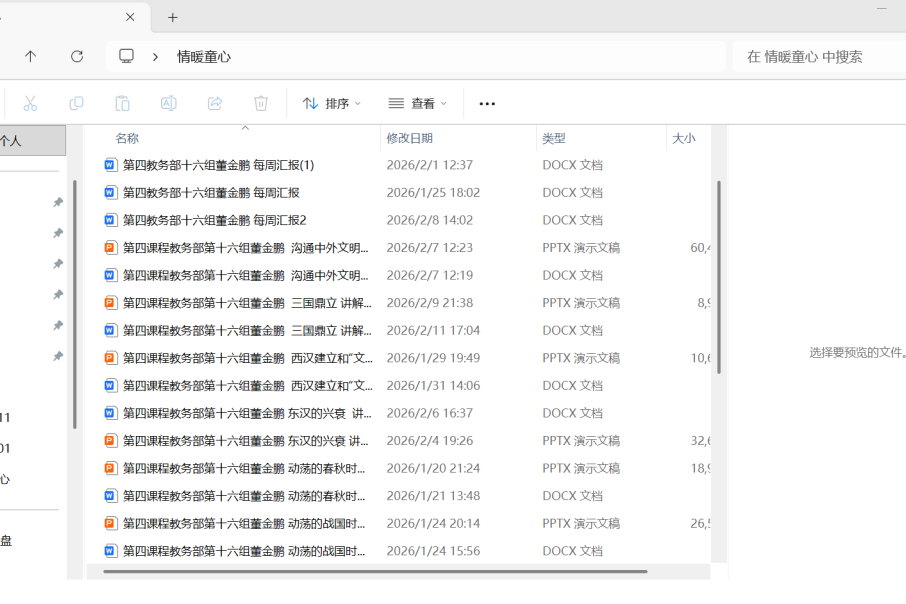Click Word icon of 沟通中外文明 dated 2026/2/7 12:19

click(110, 275)
